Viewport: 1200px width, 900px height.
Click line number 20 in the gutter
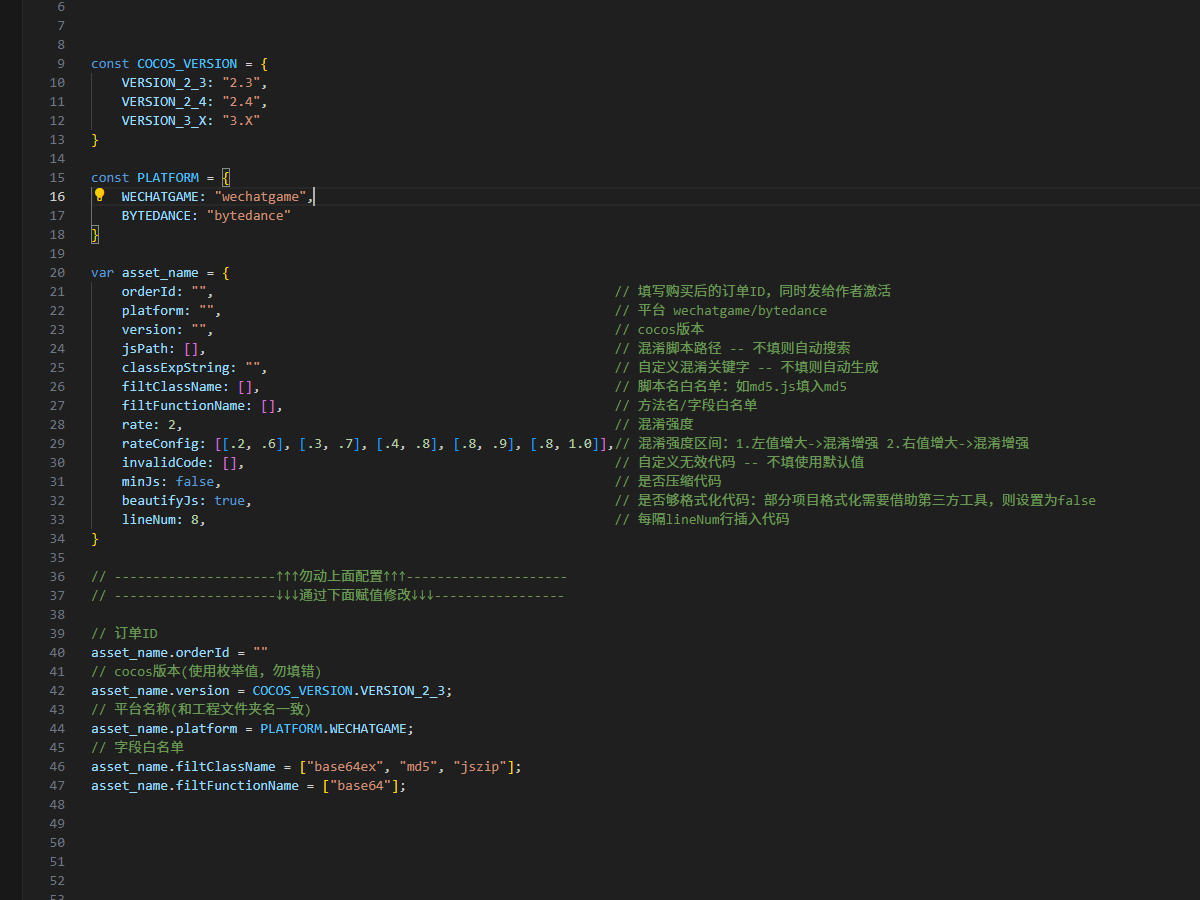point(56,273)
